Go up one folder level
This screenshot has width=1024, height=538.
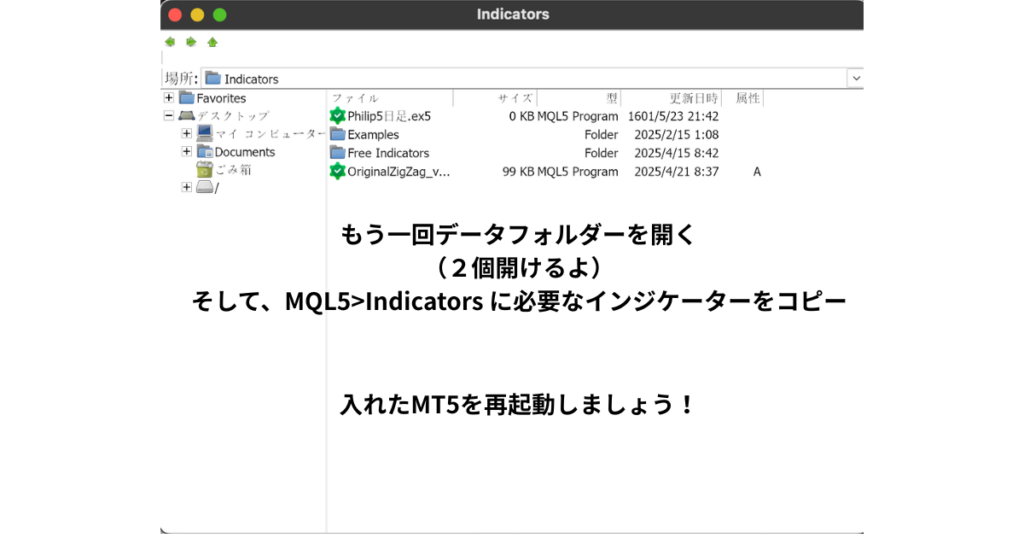coord(212,42)
